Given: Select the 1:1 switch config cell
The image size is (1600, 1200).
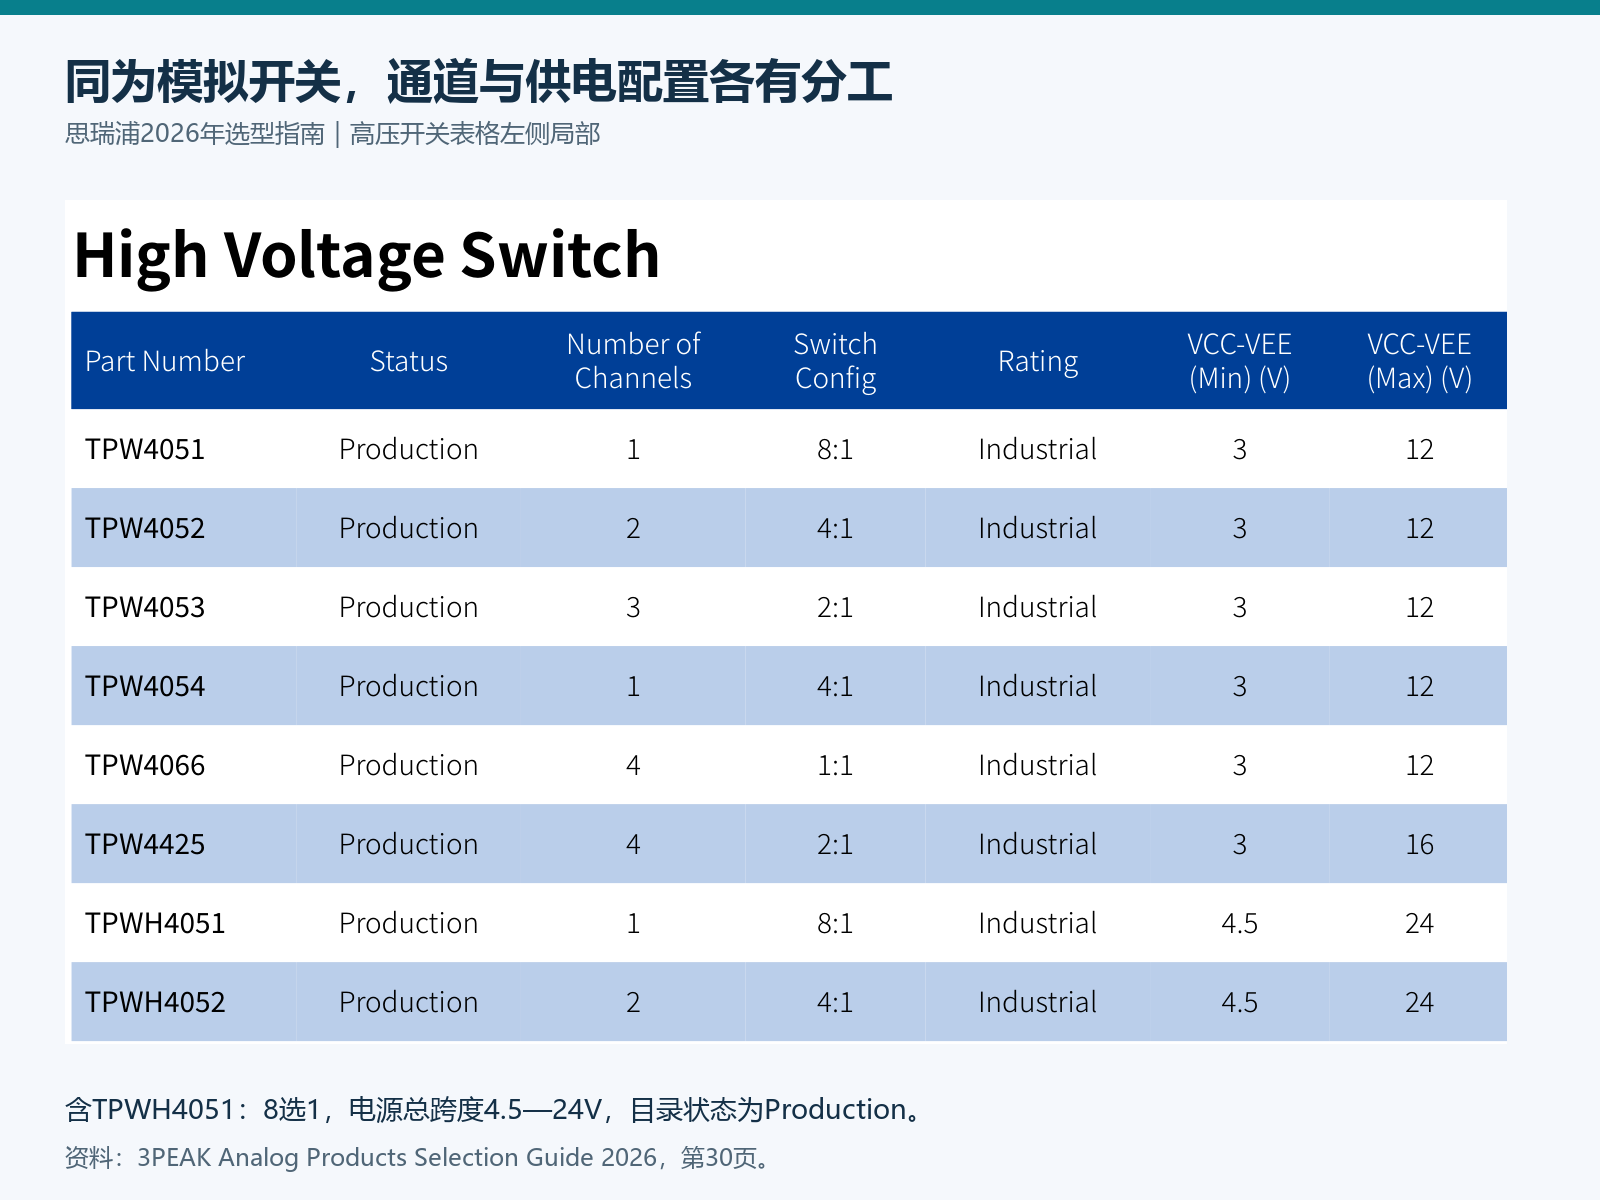Looking at the screenshot, I should pyautogui.click(x=835, y=765).
